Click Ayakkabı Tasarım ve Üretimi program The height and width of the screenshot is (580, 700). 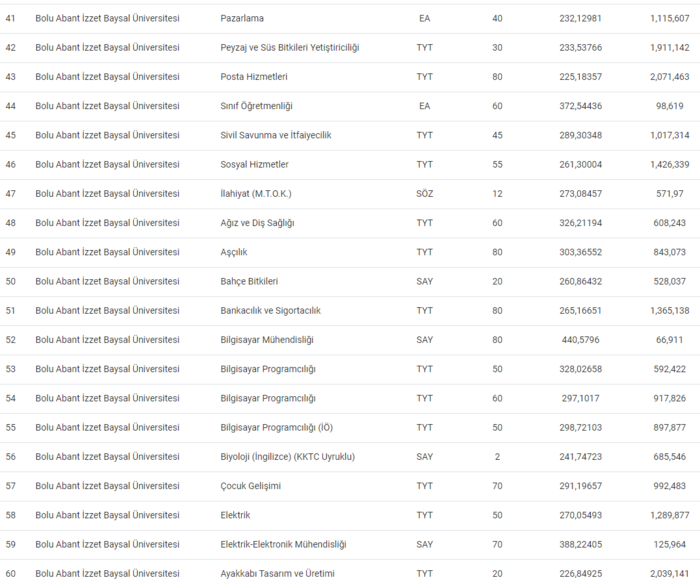pyautogui.click(x=277, y=573)
